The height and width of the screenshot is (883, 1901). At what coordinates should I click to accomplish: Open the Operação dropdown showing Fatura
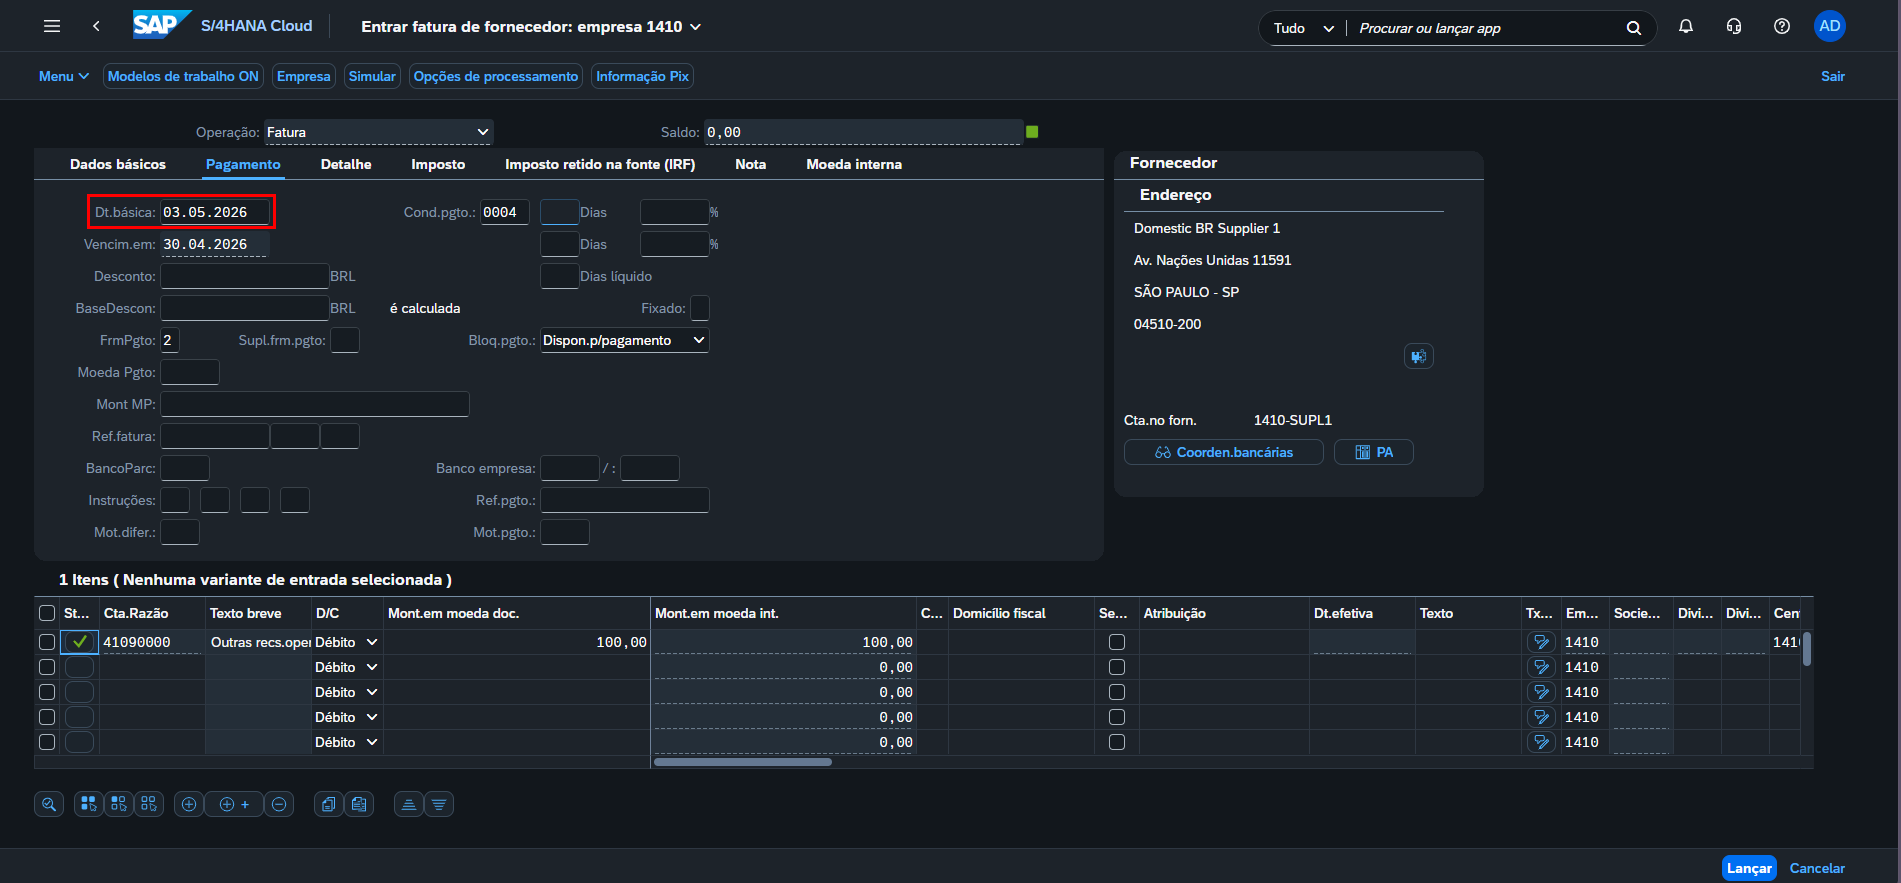pyautogui.click(x=378, y=132)
